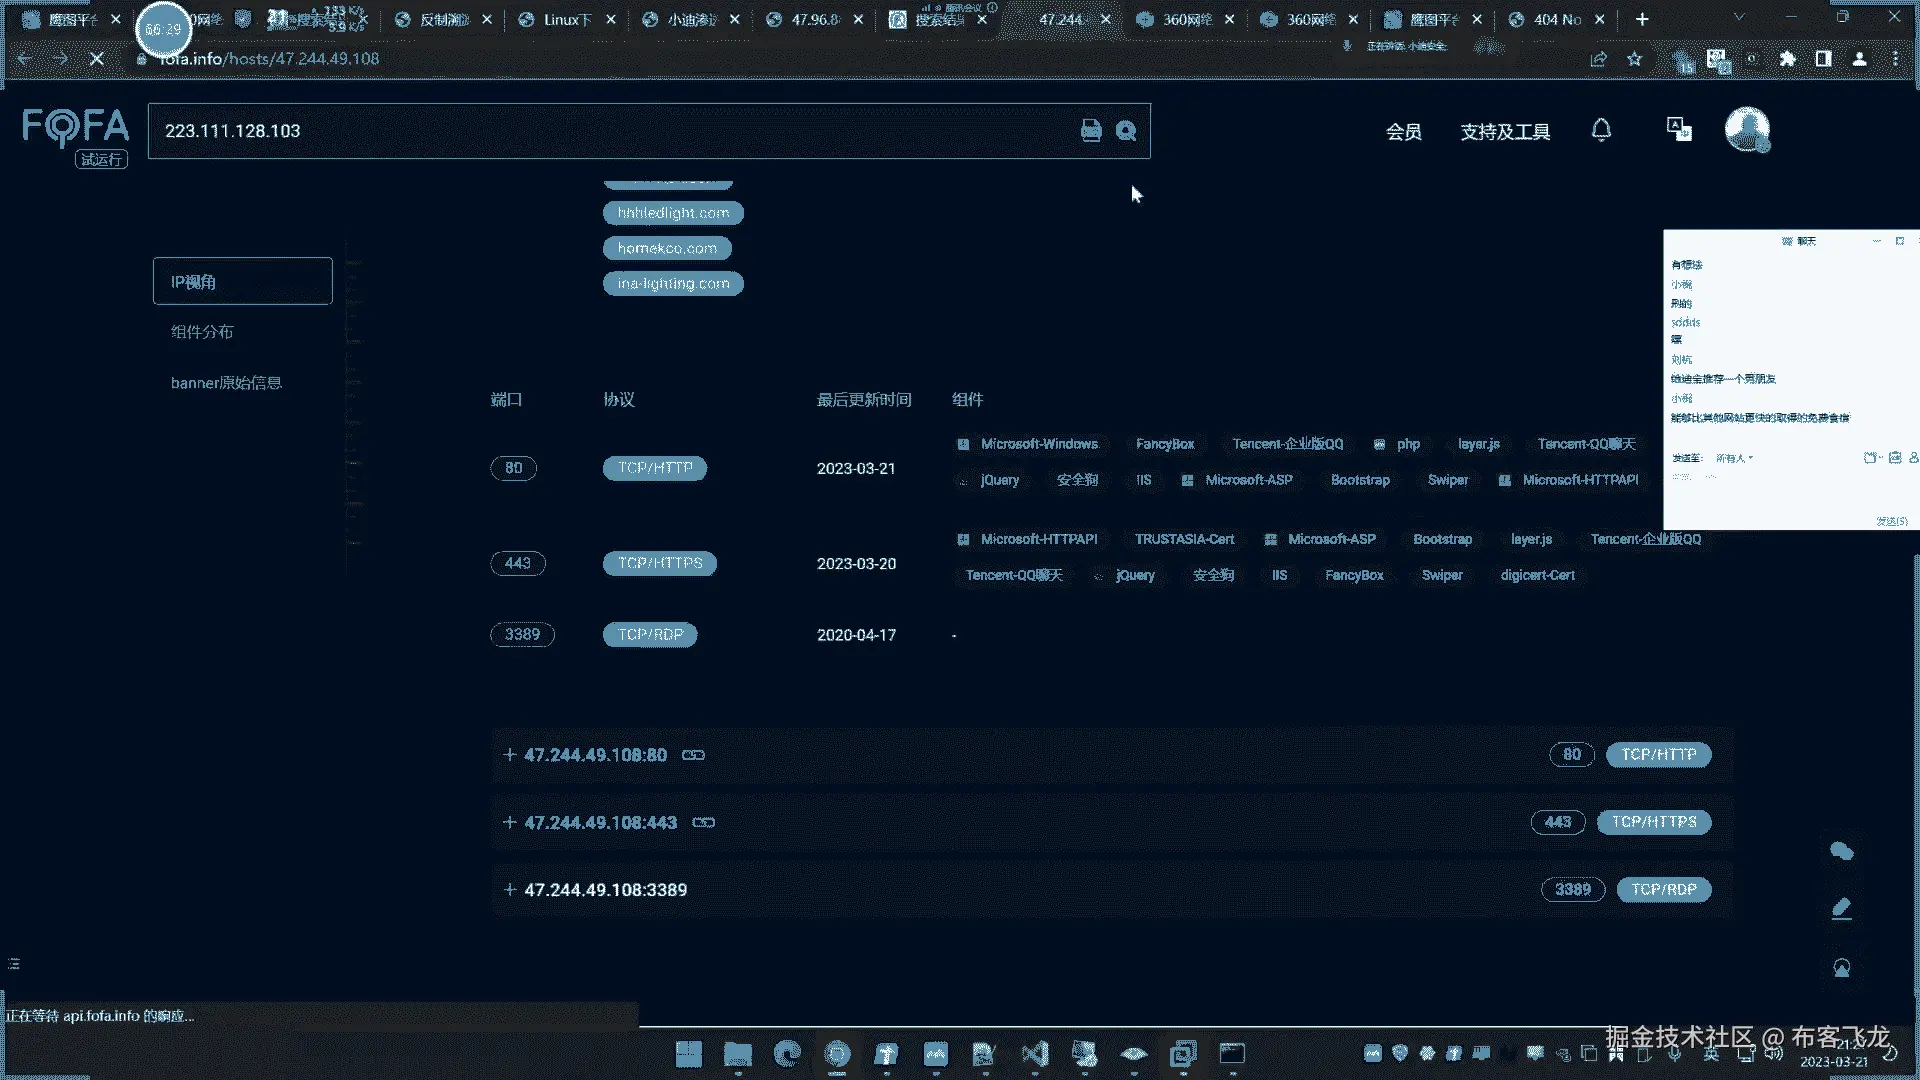The width and height of the screenshot is (1920, 1080).
Task: Click the save icon in search box
Action: (x=1091, y=131)
